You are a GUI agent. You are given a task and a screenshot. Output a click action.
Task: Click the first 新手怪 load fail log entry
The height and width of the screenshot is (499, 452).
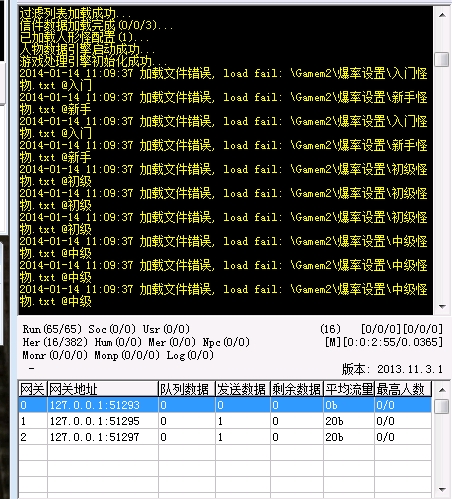coord(223,103)
